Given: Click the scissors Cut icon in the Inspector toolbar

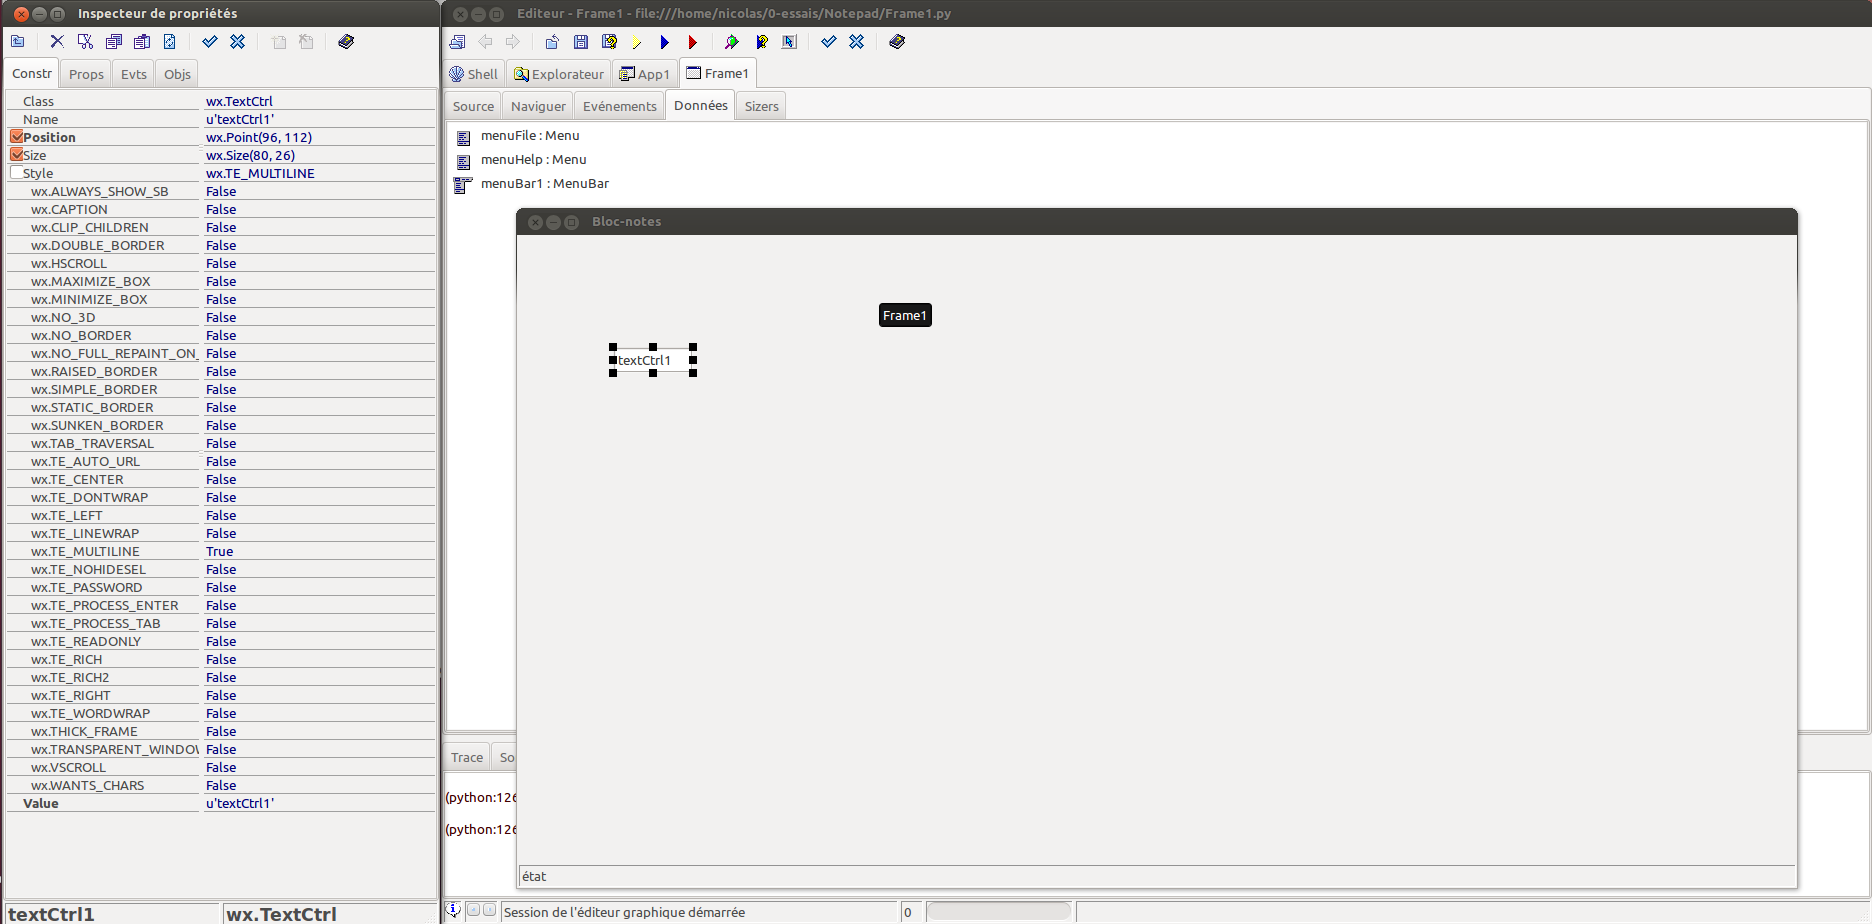Looking at the screenshot, I should (85, 42).
